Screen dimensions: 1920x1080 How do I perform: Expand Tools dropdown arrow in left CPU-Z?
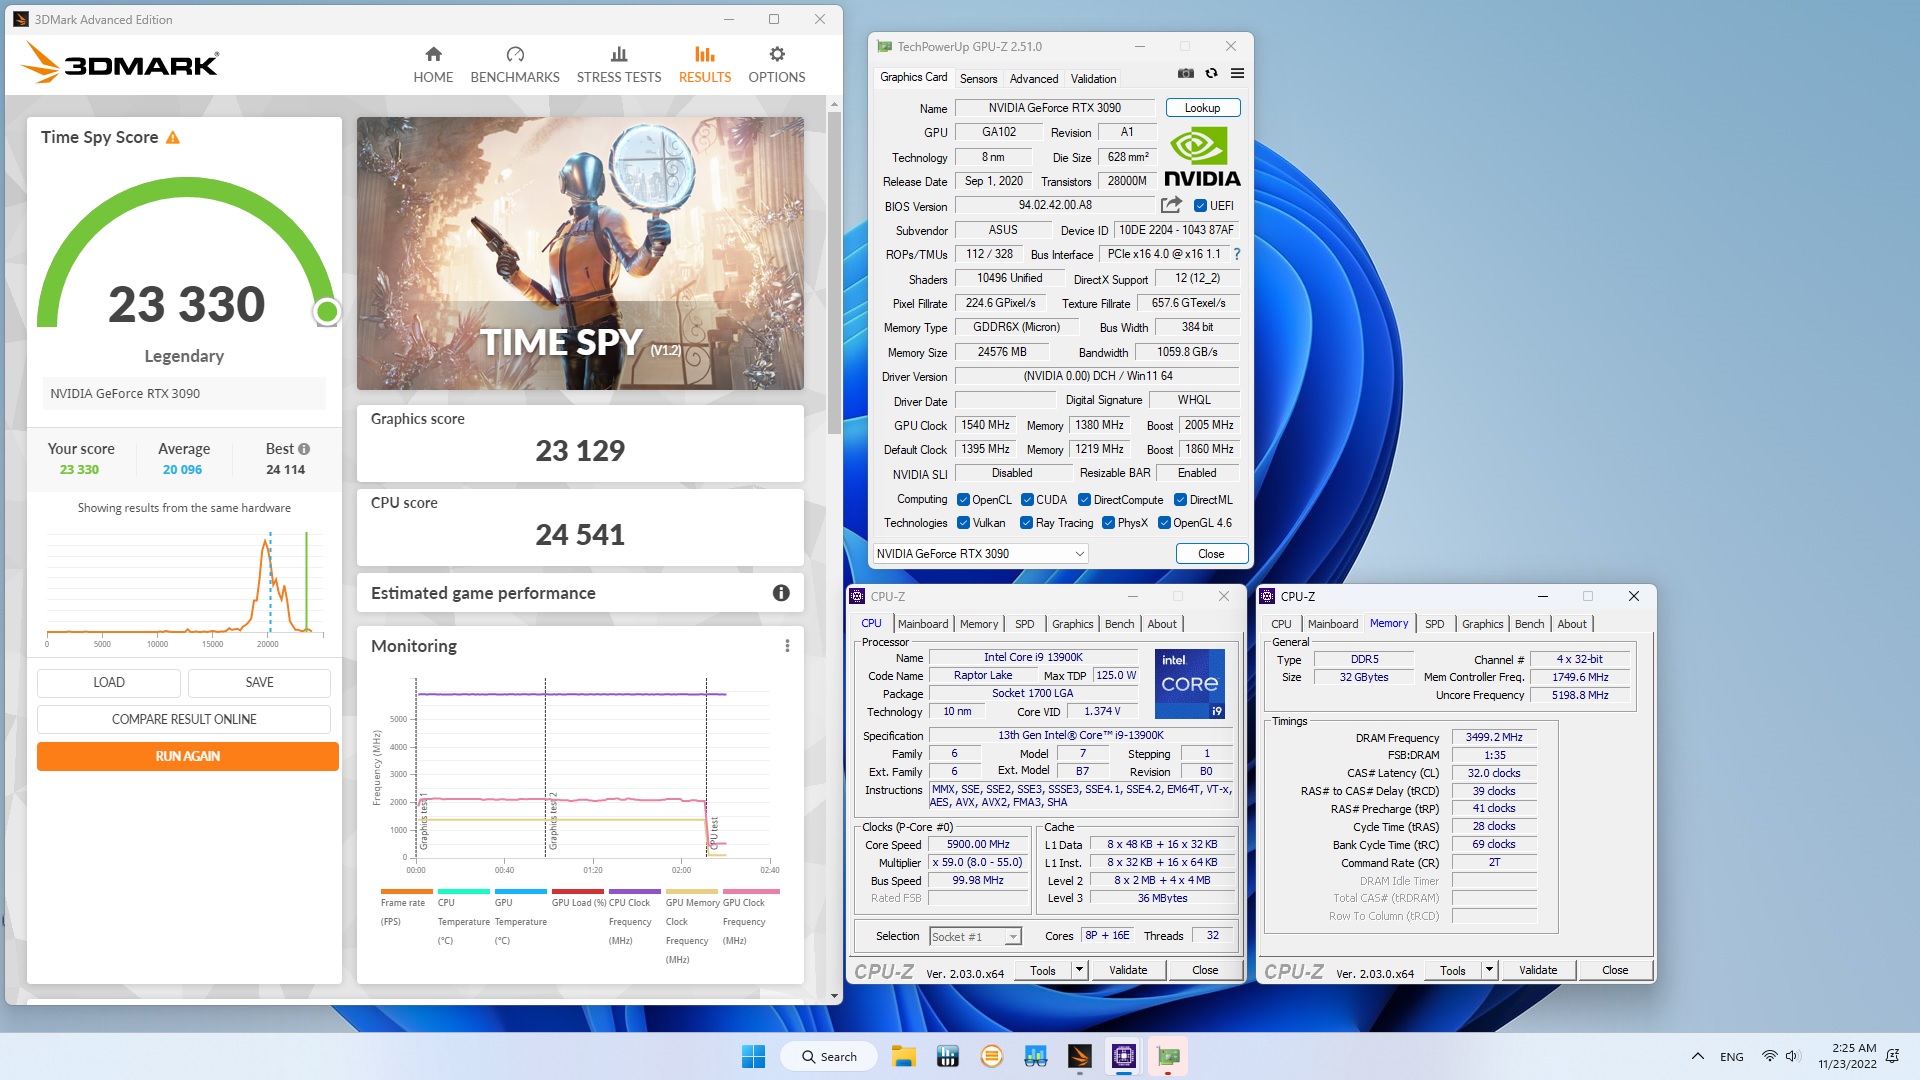tap(1079, 970)
